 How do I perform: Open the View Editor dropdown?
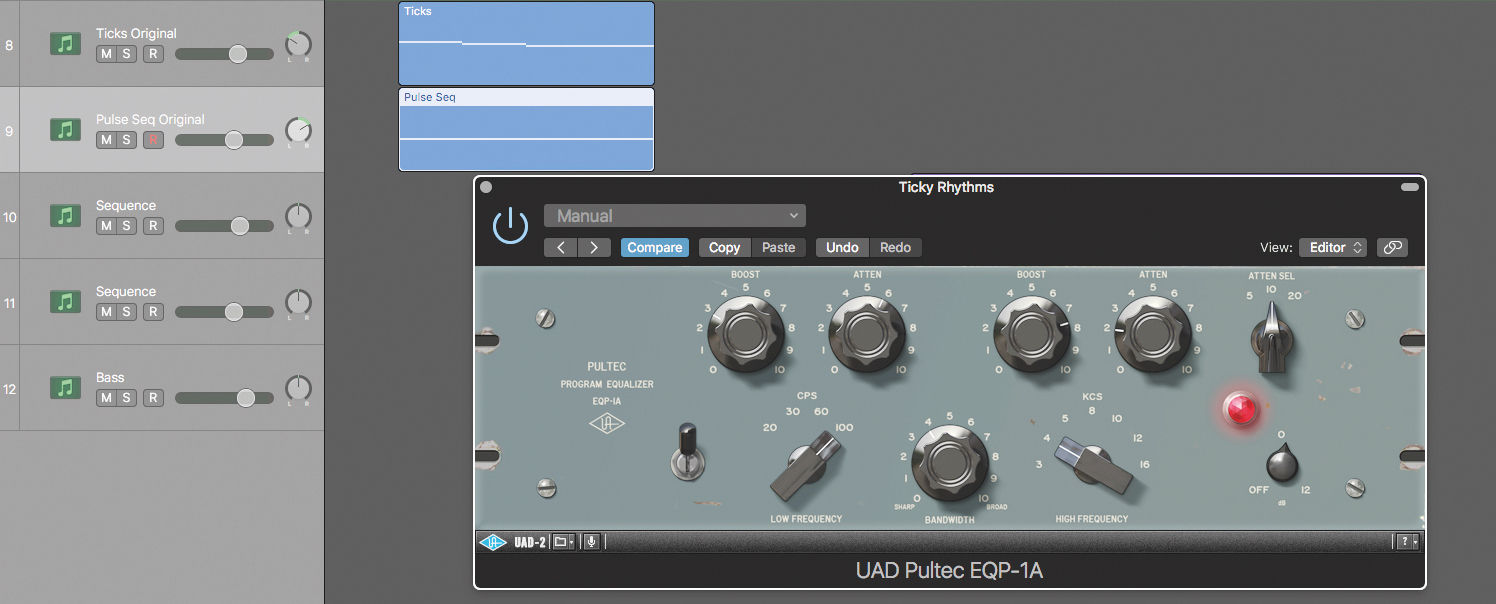(1333, 247)
